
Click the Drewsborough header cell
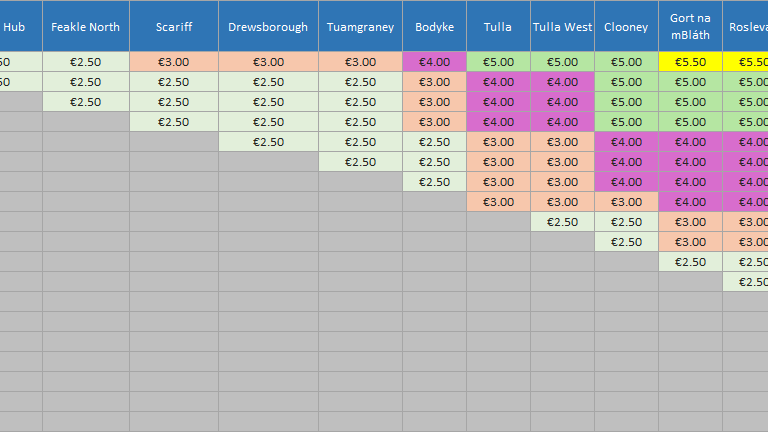268,26
